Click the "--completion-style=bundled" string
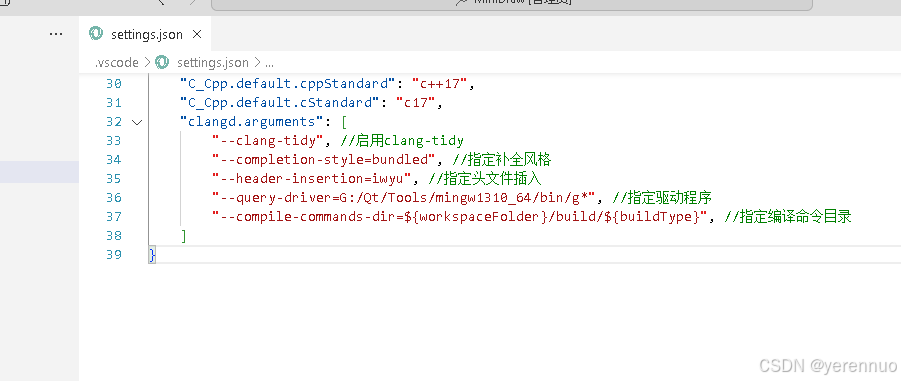This screenshot has width=901, height=381. tap(325, 160)
